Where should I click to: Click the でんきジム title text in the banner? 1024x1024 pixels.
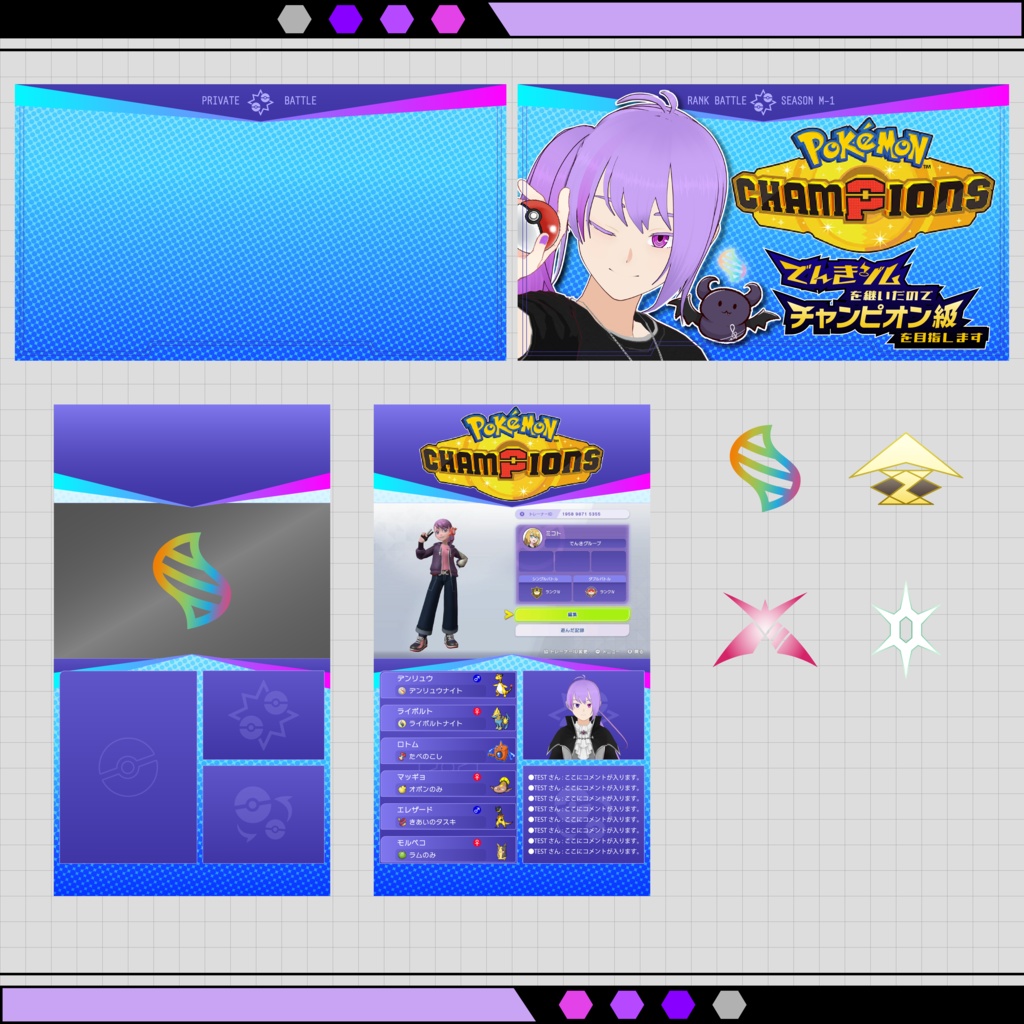point(840,272)
